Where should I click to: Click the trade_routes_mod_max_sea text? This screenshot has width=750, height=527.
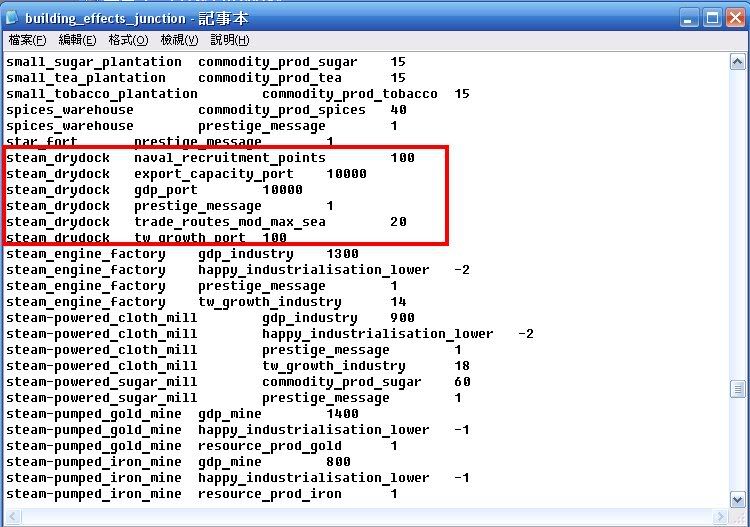(230, 222)
